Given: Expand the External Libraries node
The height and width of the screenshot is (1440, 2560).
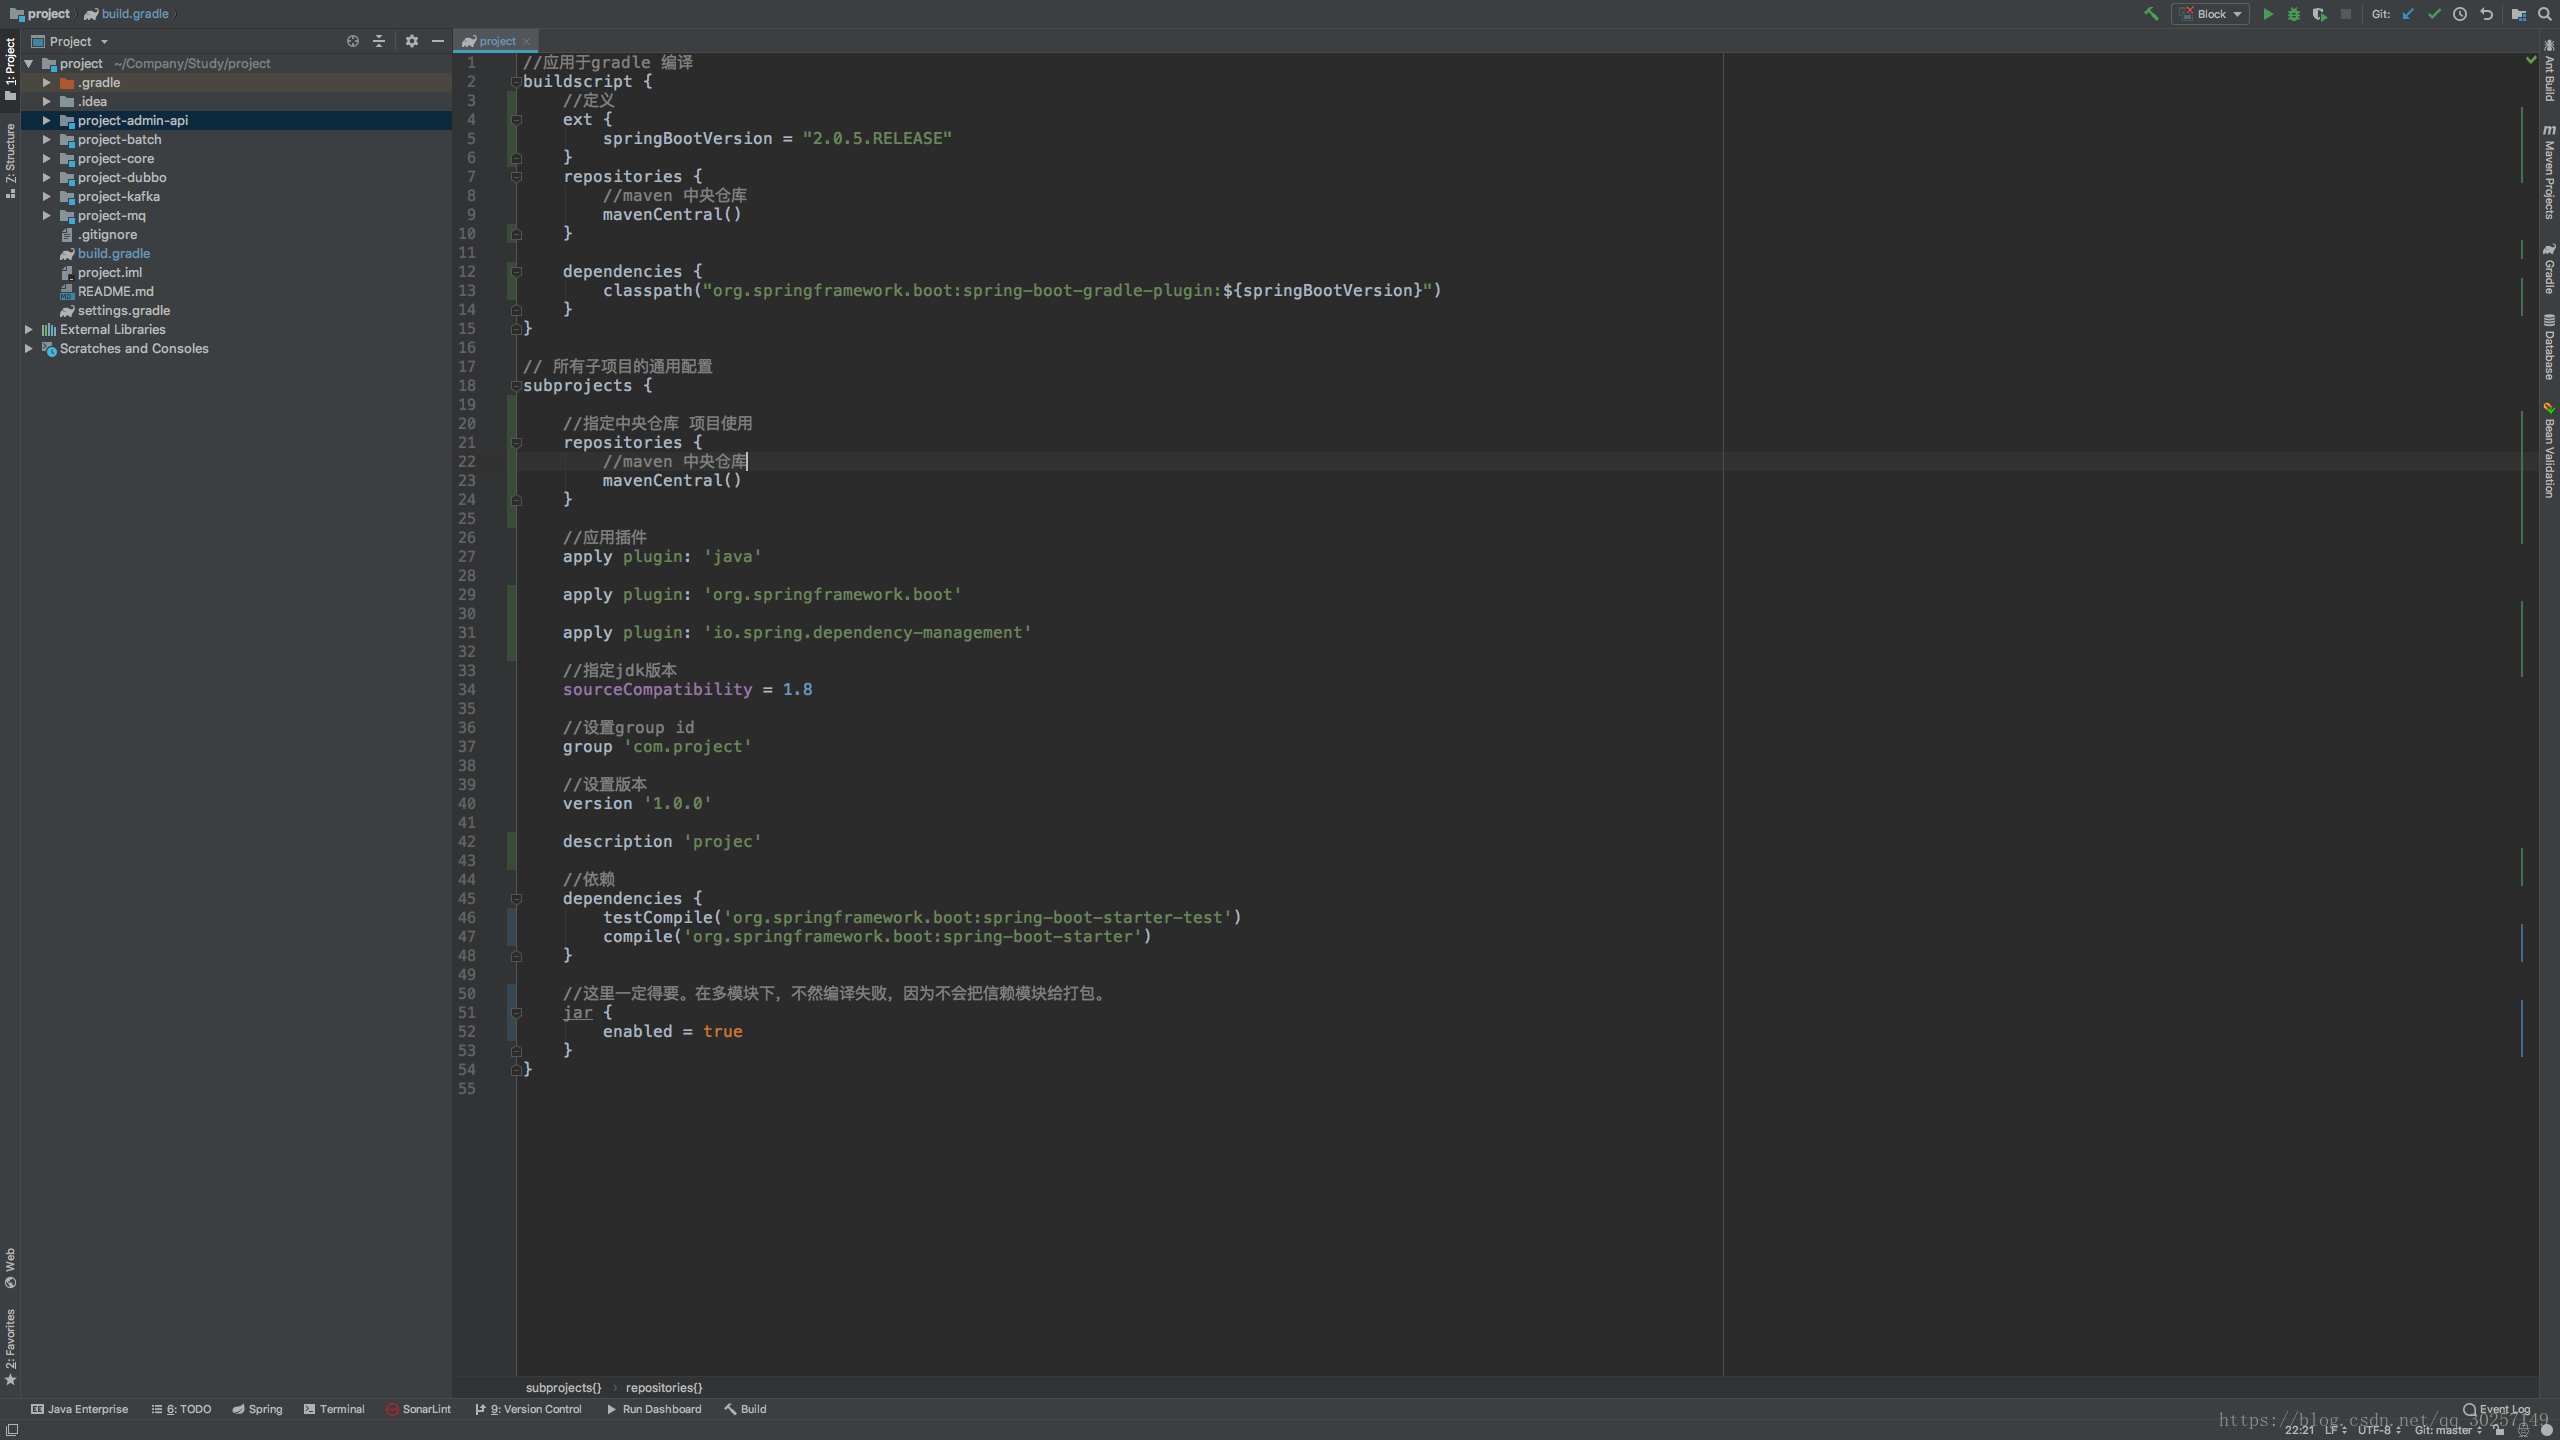Looking at the screenshot, I should [x=29, y=330].
